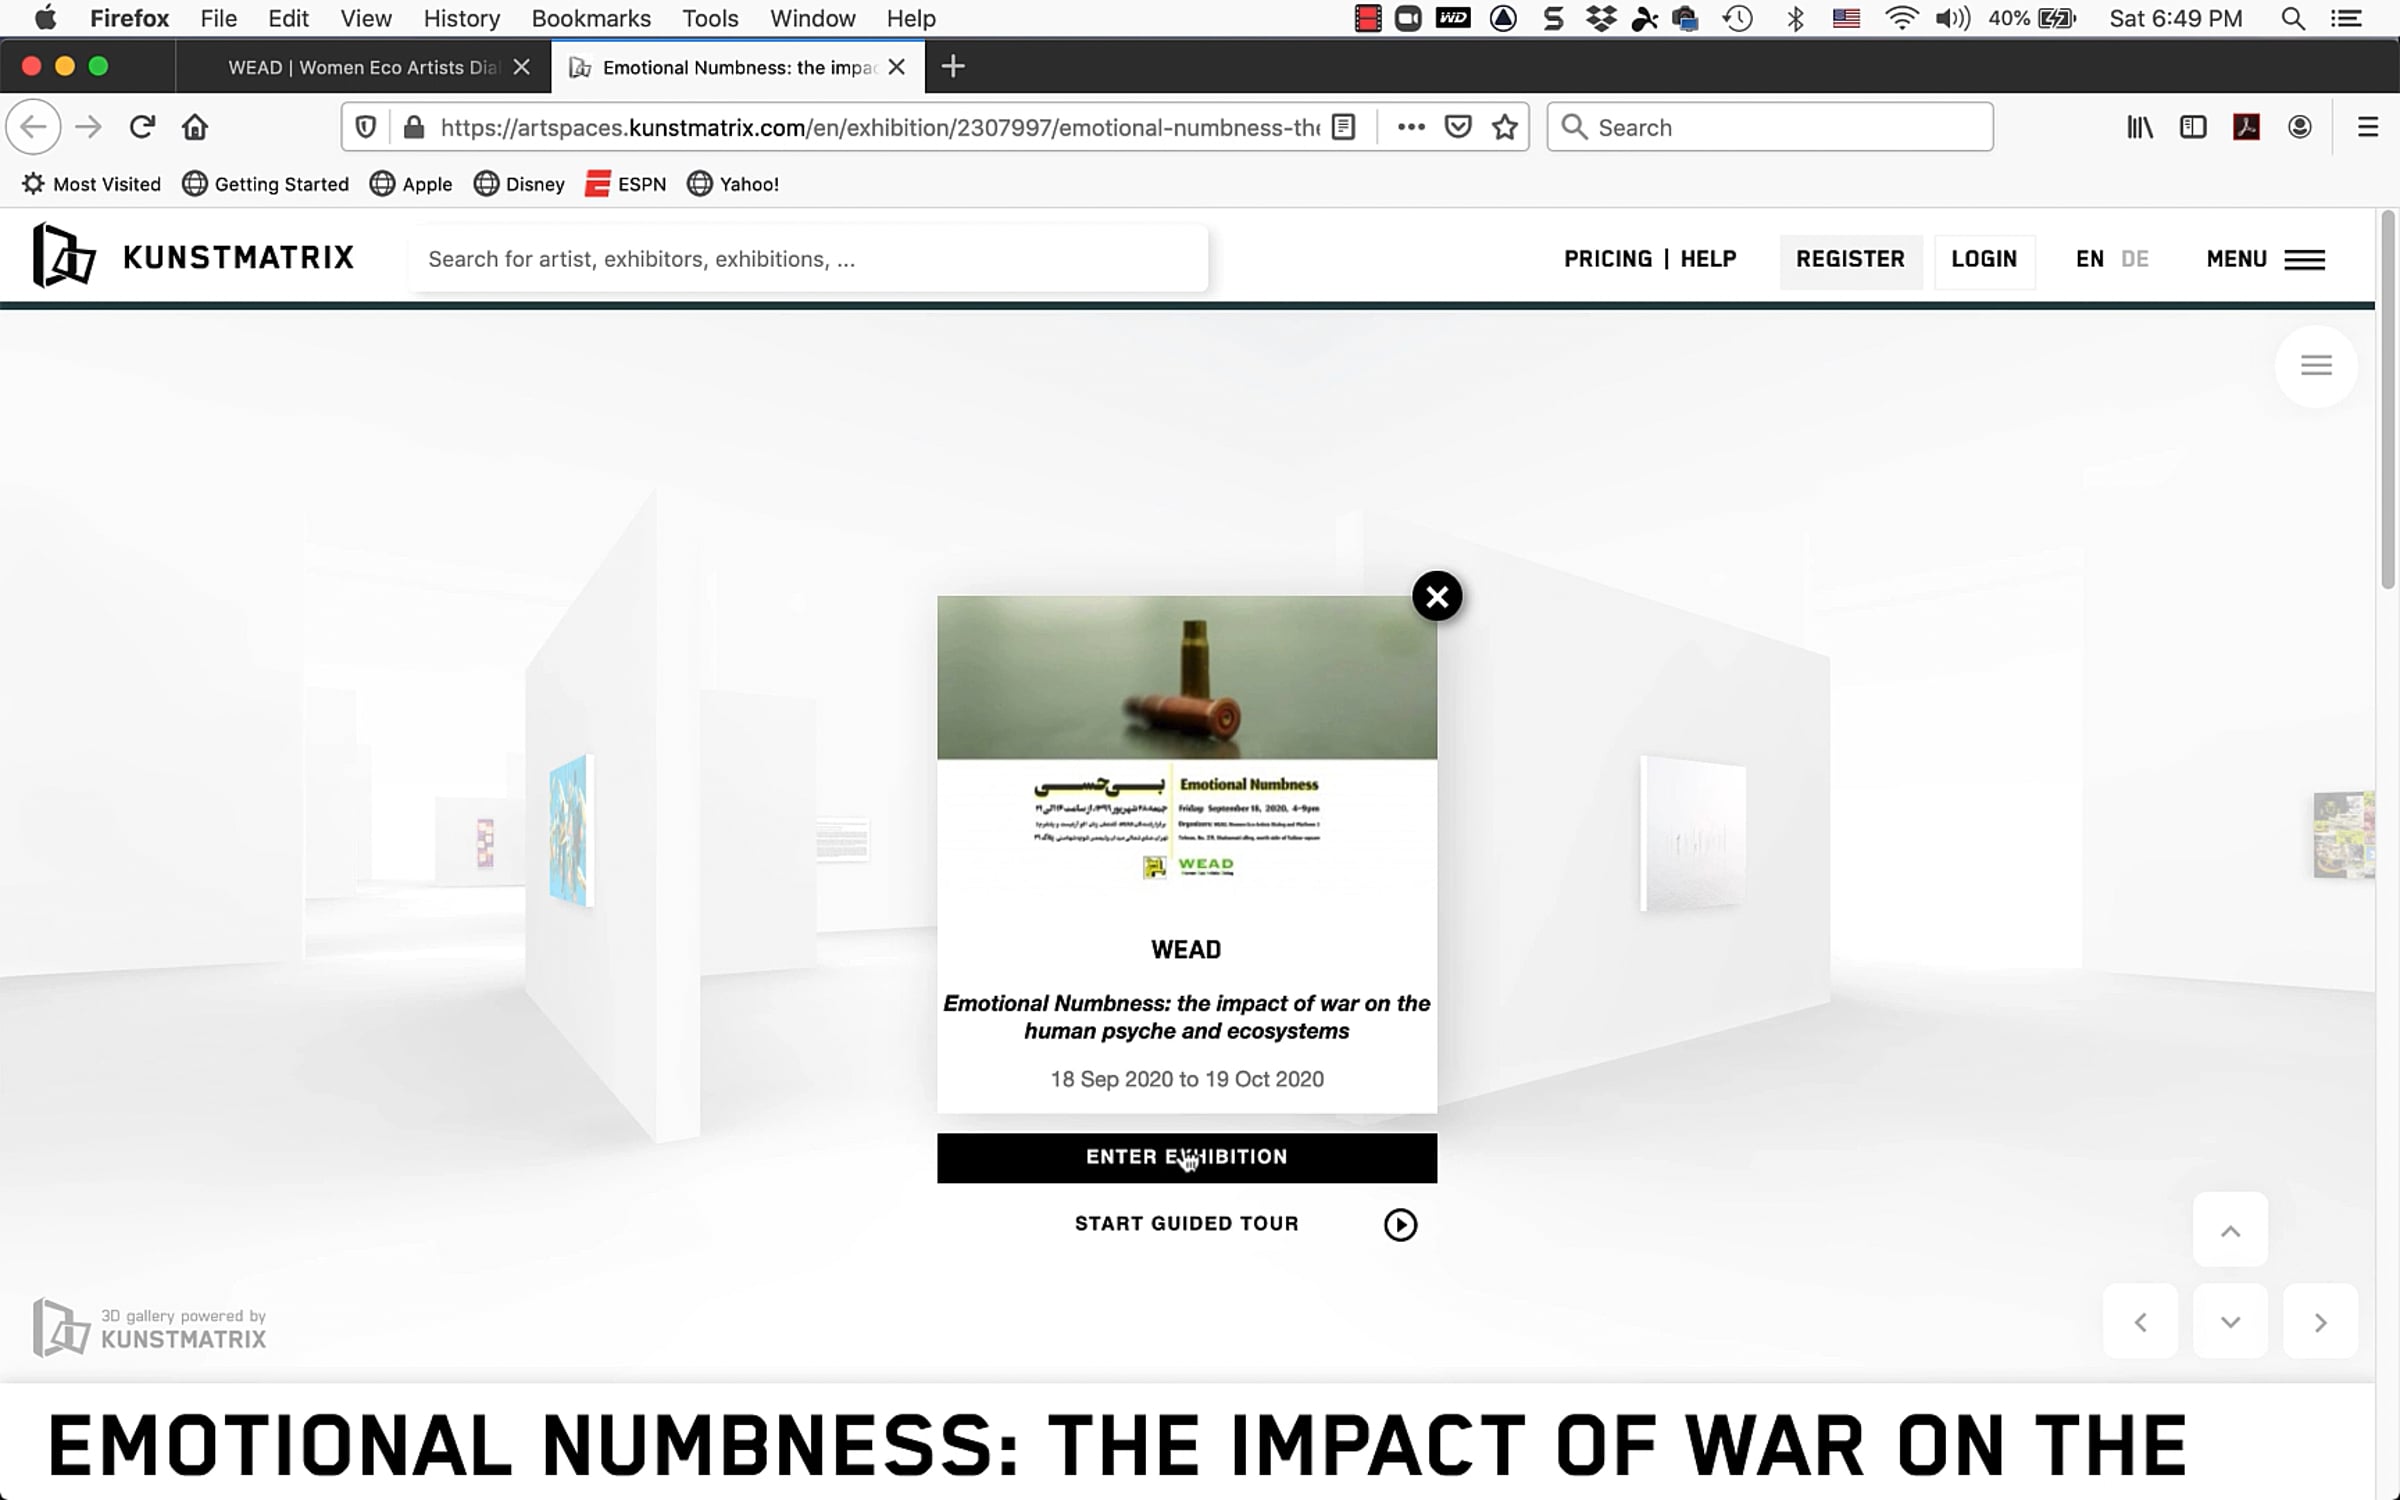This screenshot has height=1500, width=2400.
Task: Switch to WEAD Women Eco Artists tab
Action: click(x=363, y=67)
